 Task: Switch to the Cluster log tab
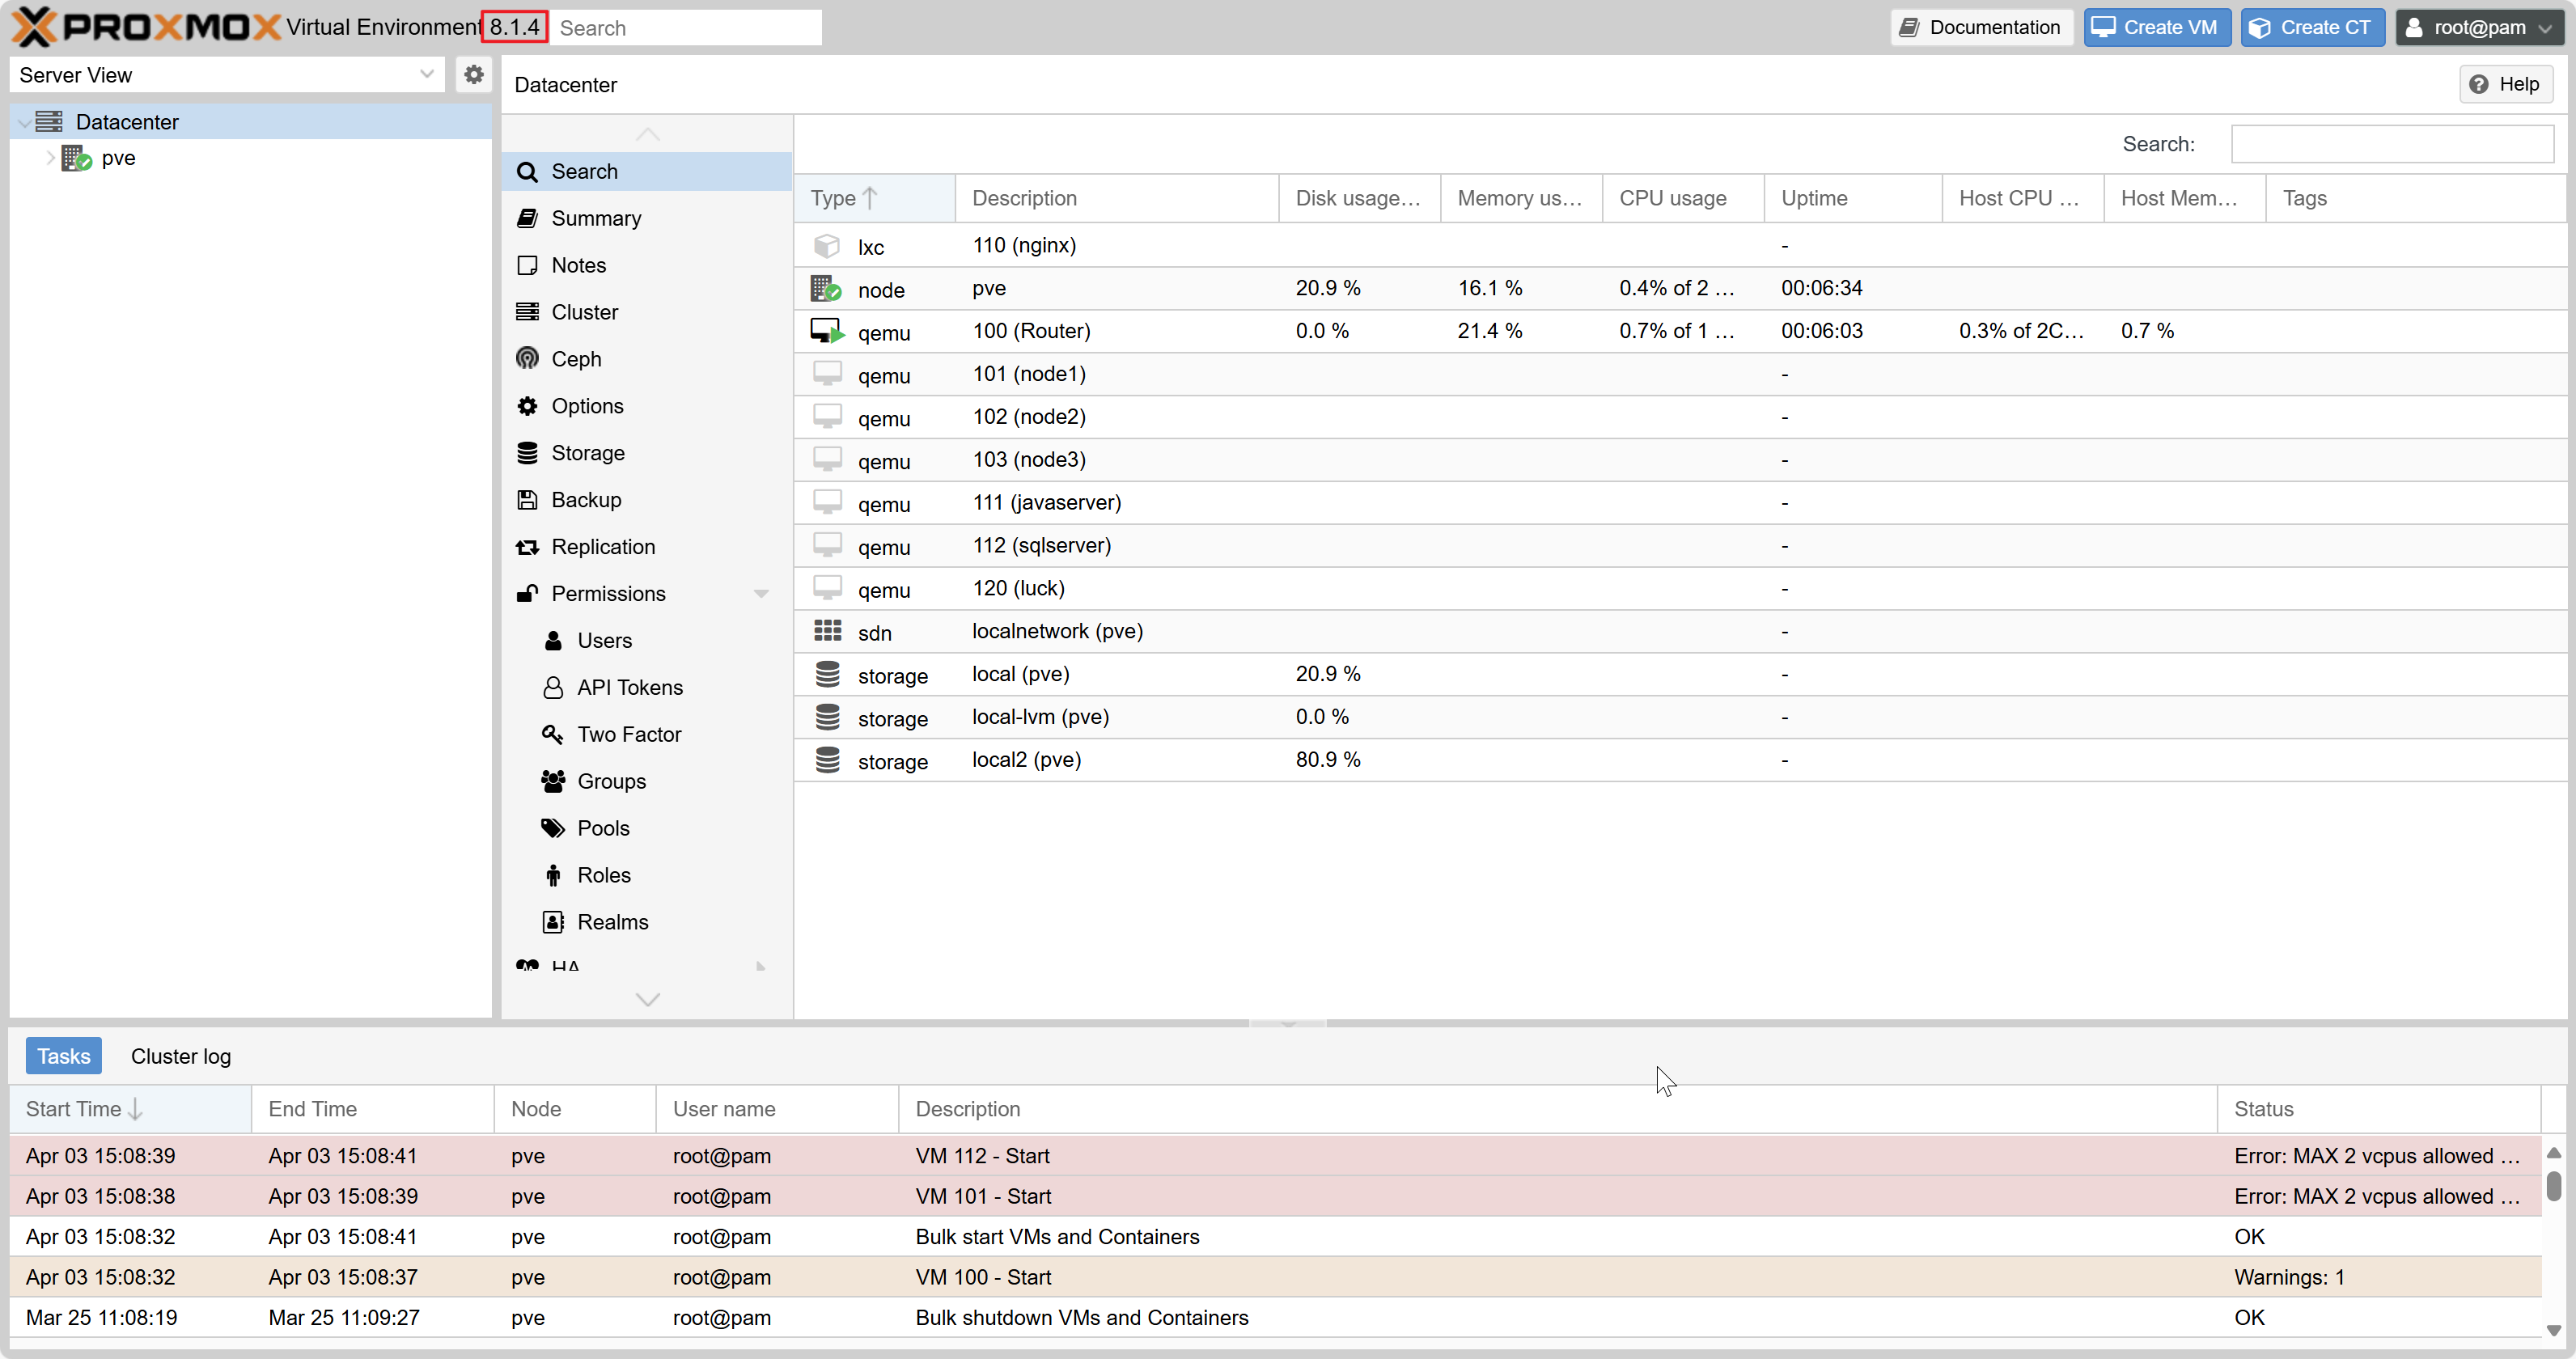tap(181, 1056)
